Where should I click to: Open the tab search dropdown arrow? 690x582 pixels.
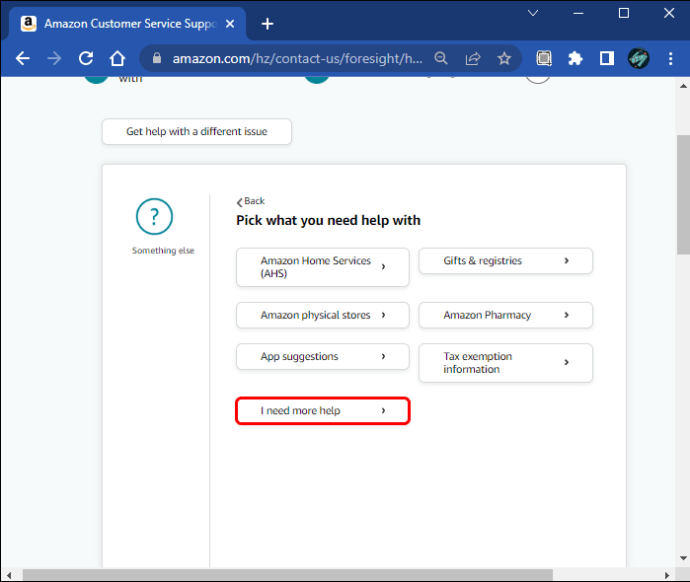(533, 13)
